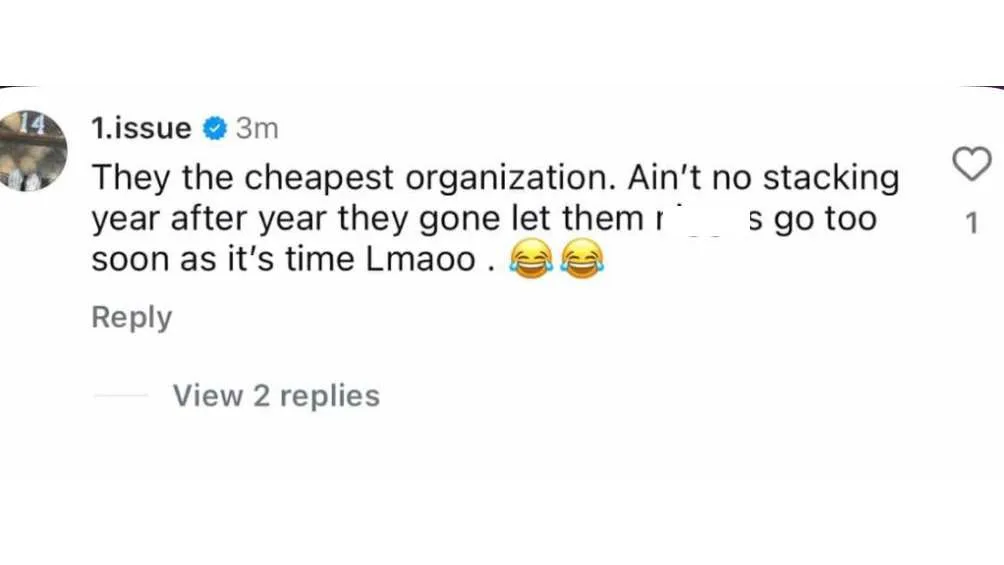Expand View 2 replies
1004x565 pixels.
(276, 396)
